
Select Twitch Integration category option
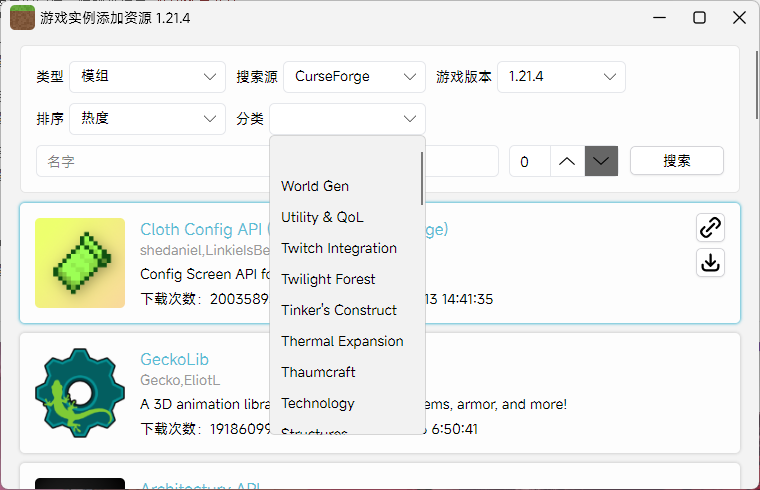pyautogui.click(x=339, y=248)
